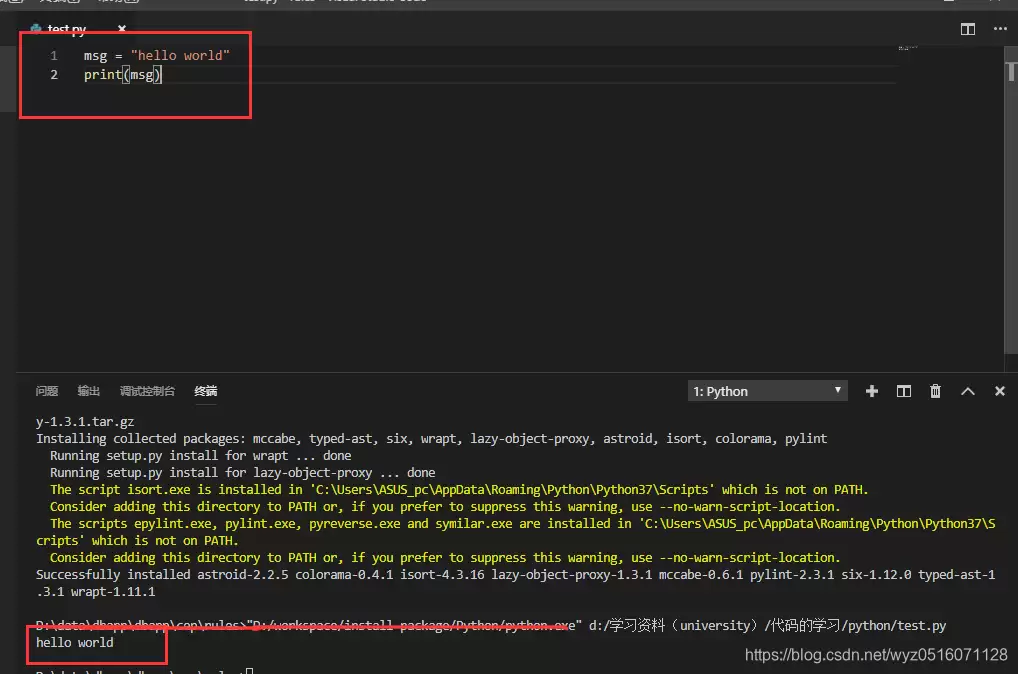
Task: Maximize the panel with the up chevron
Action: pyautogui.click(x=967, y=391)
